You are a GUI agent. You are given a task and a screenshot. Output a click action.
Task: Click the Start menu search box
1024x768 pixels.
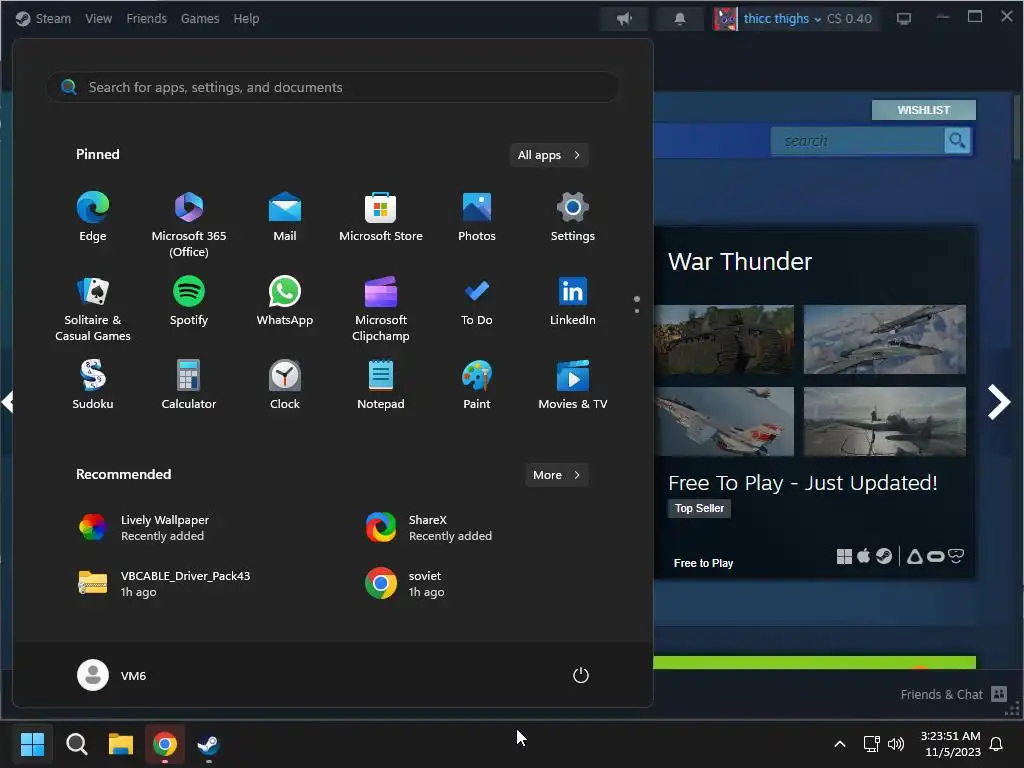pyautogui.click(x=332, y=87)
